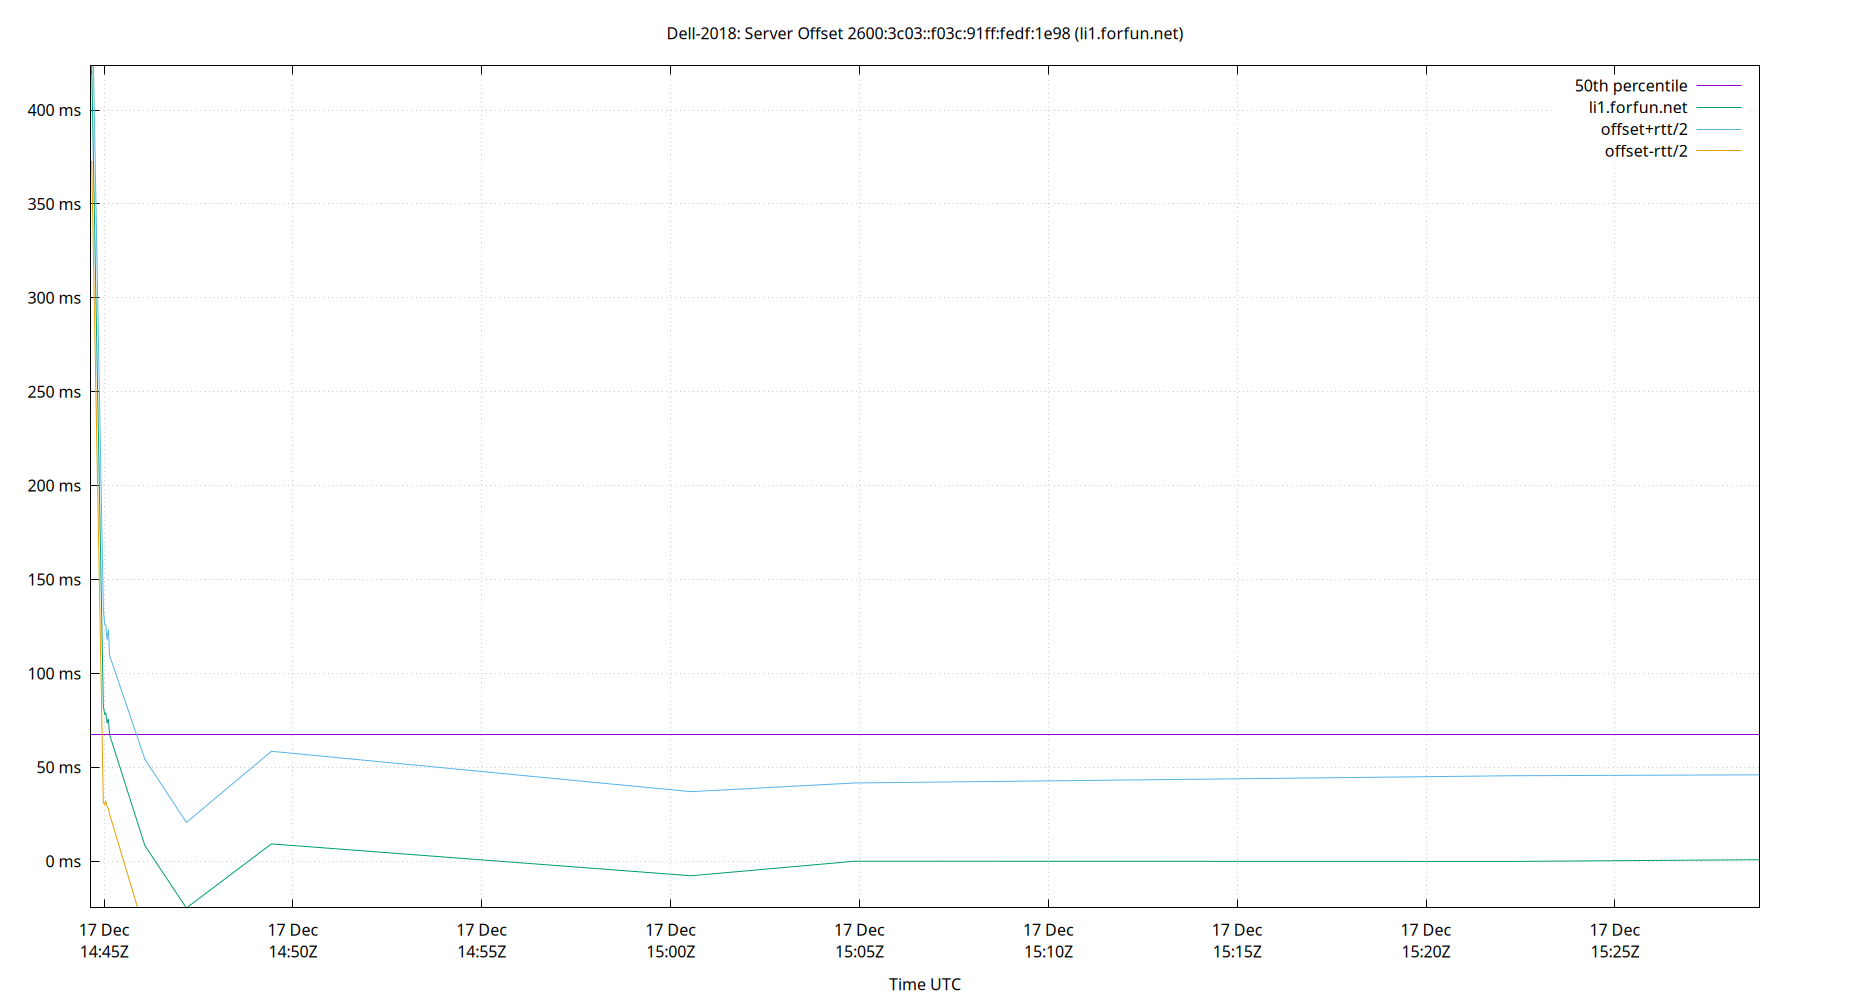Screen dimensions: 1850x1000
Task: Select the "0 ms" y-axis label
Action: 63,861
